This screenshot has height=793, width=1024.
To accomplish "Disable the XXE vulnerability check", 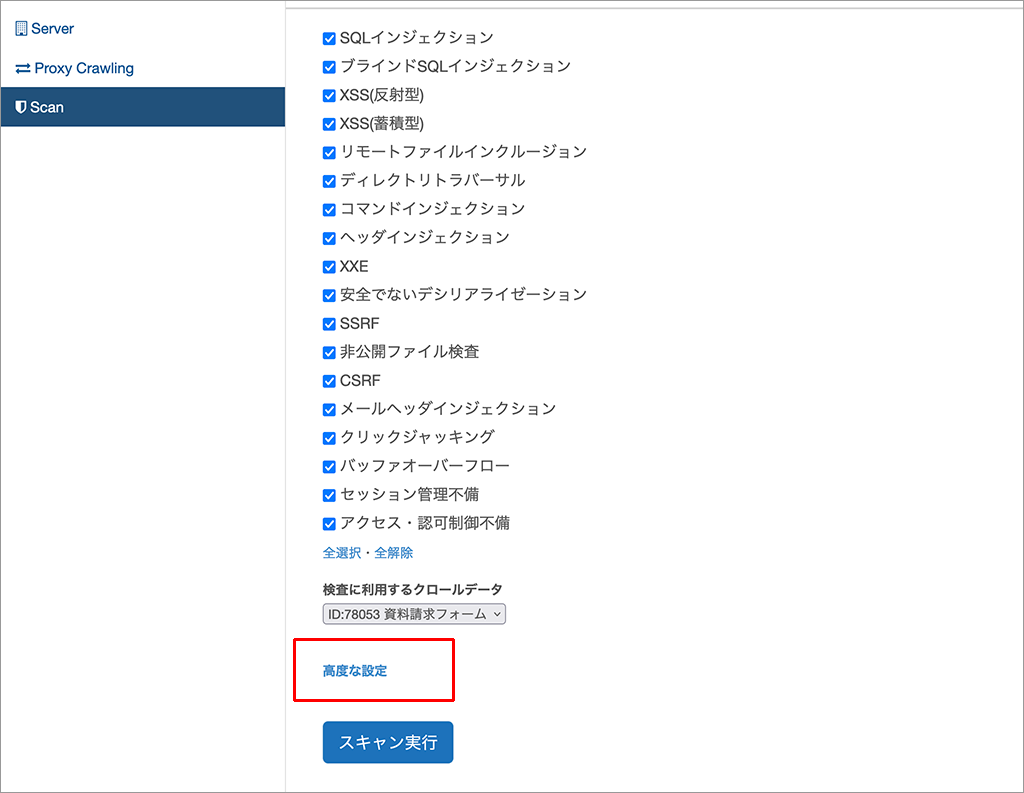I will [329, 266].
